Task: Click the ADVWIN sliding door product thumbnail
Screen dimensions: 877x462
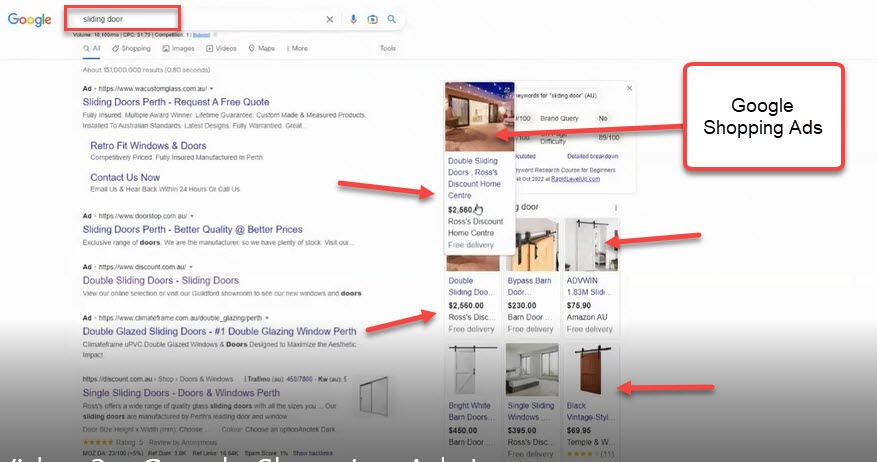Action: click(591, 244)
